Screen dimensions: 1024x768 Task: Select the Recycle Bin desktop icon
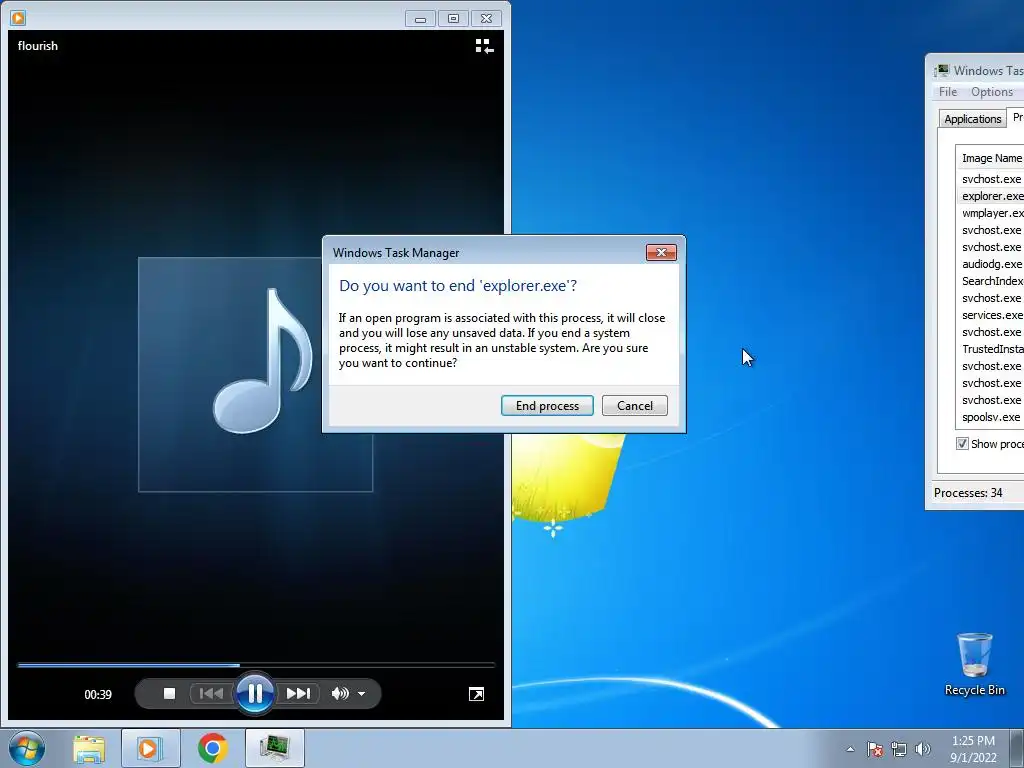(x=974, y=664)
